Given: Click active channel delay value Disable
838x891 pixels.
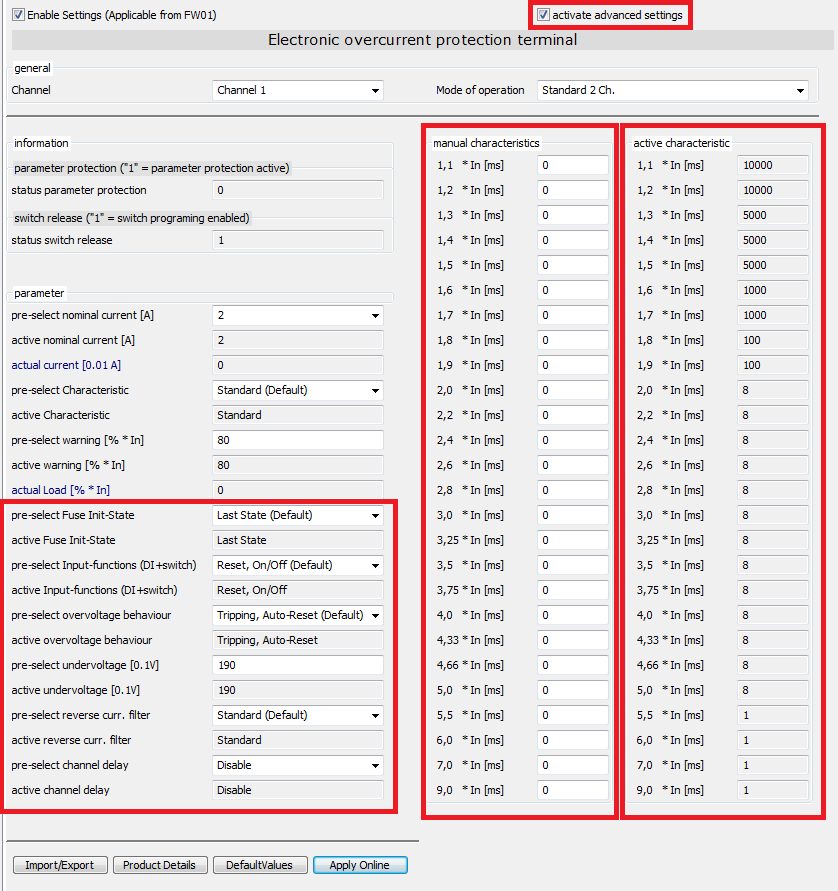Looking at the screenshot, I should pos(298,790).
